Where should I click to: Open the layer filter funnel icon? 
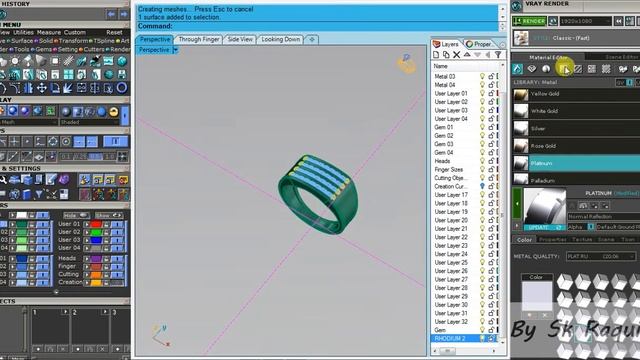point(498,55)
